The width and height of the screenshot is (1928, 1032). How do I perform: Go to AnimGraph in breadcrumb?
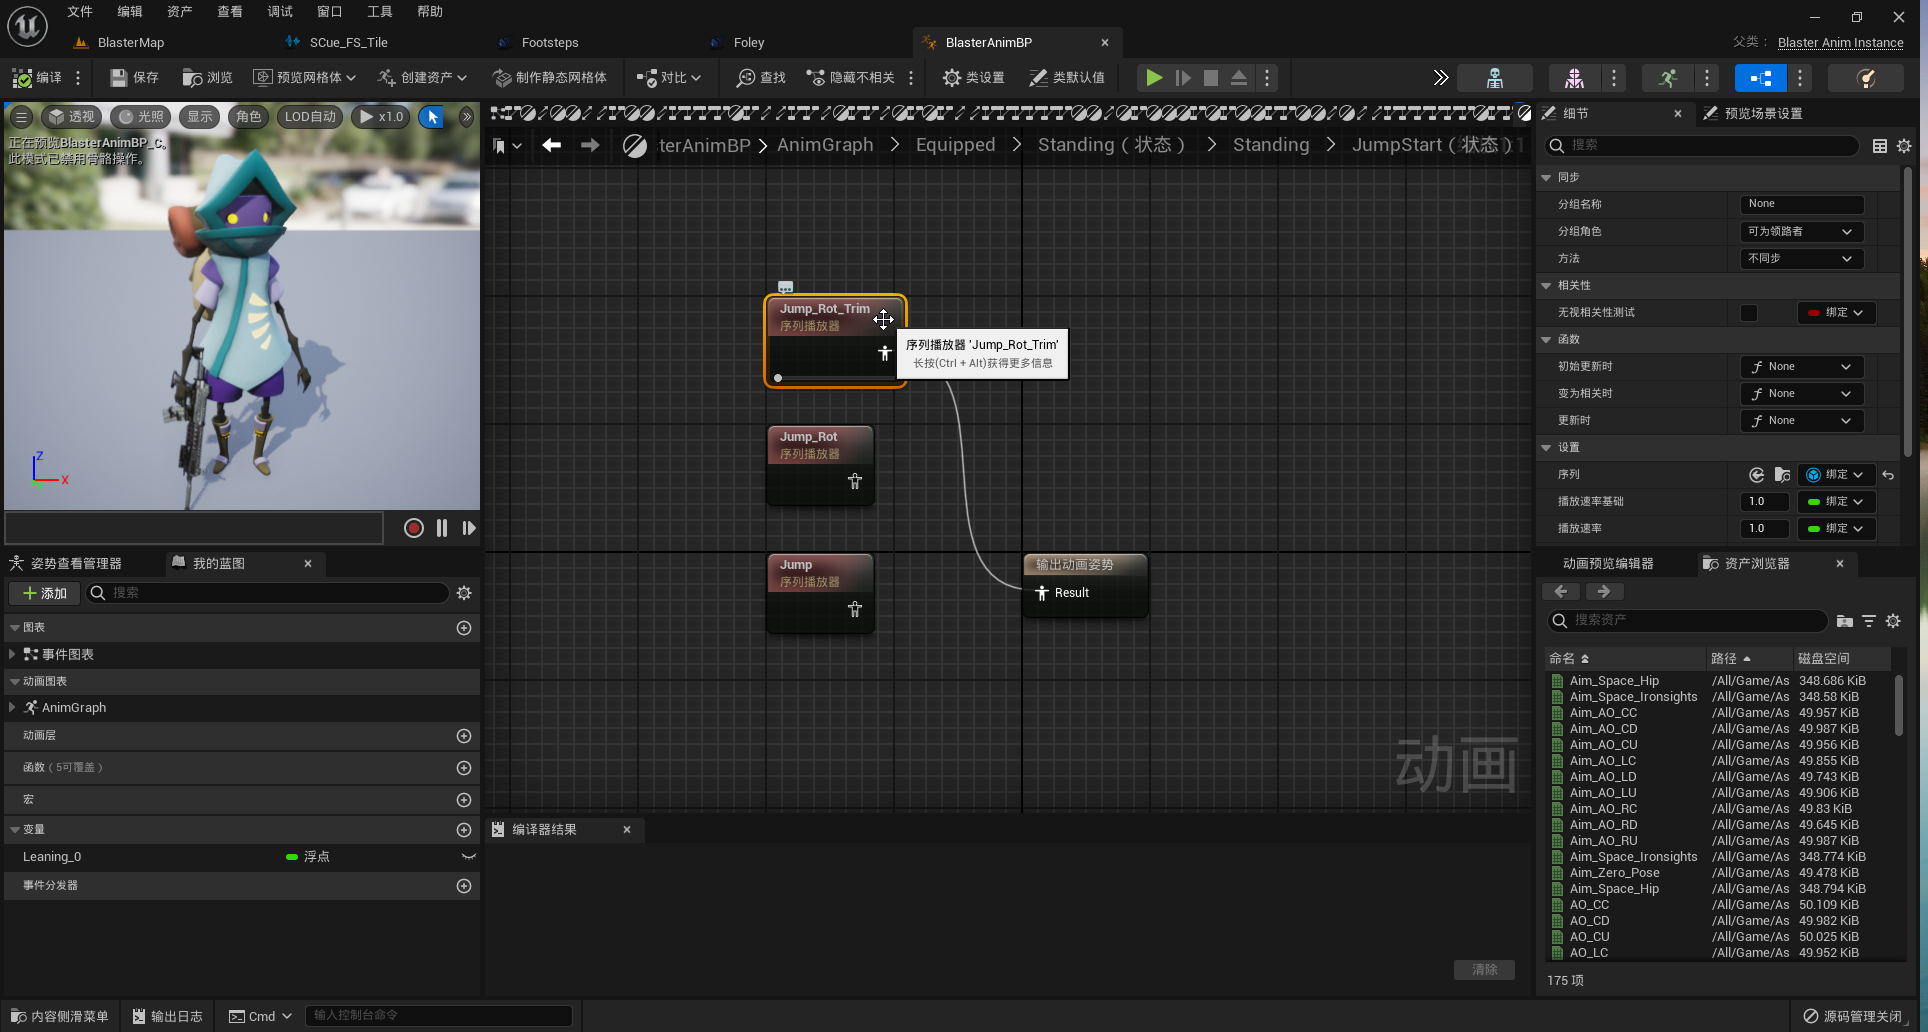pos(825,145)
